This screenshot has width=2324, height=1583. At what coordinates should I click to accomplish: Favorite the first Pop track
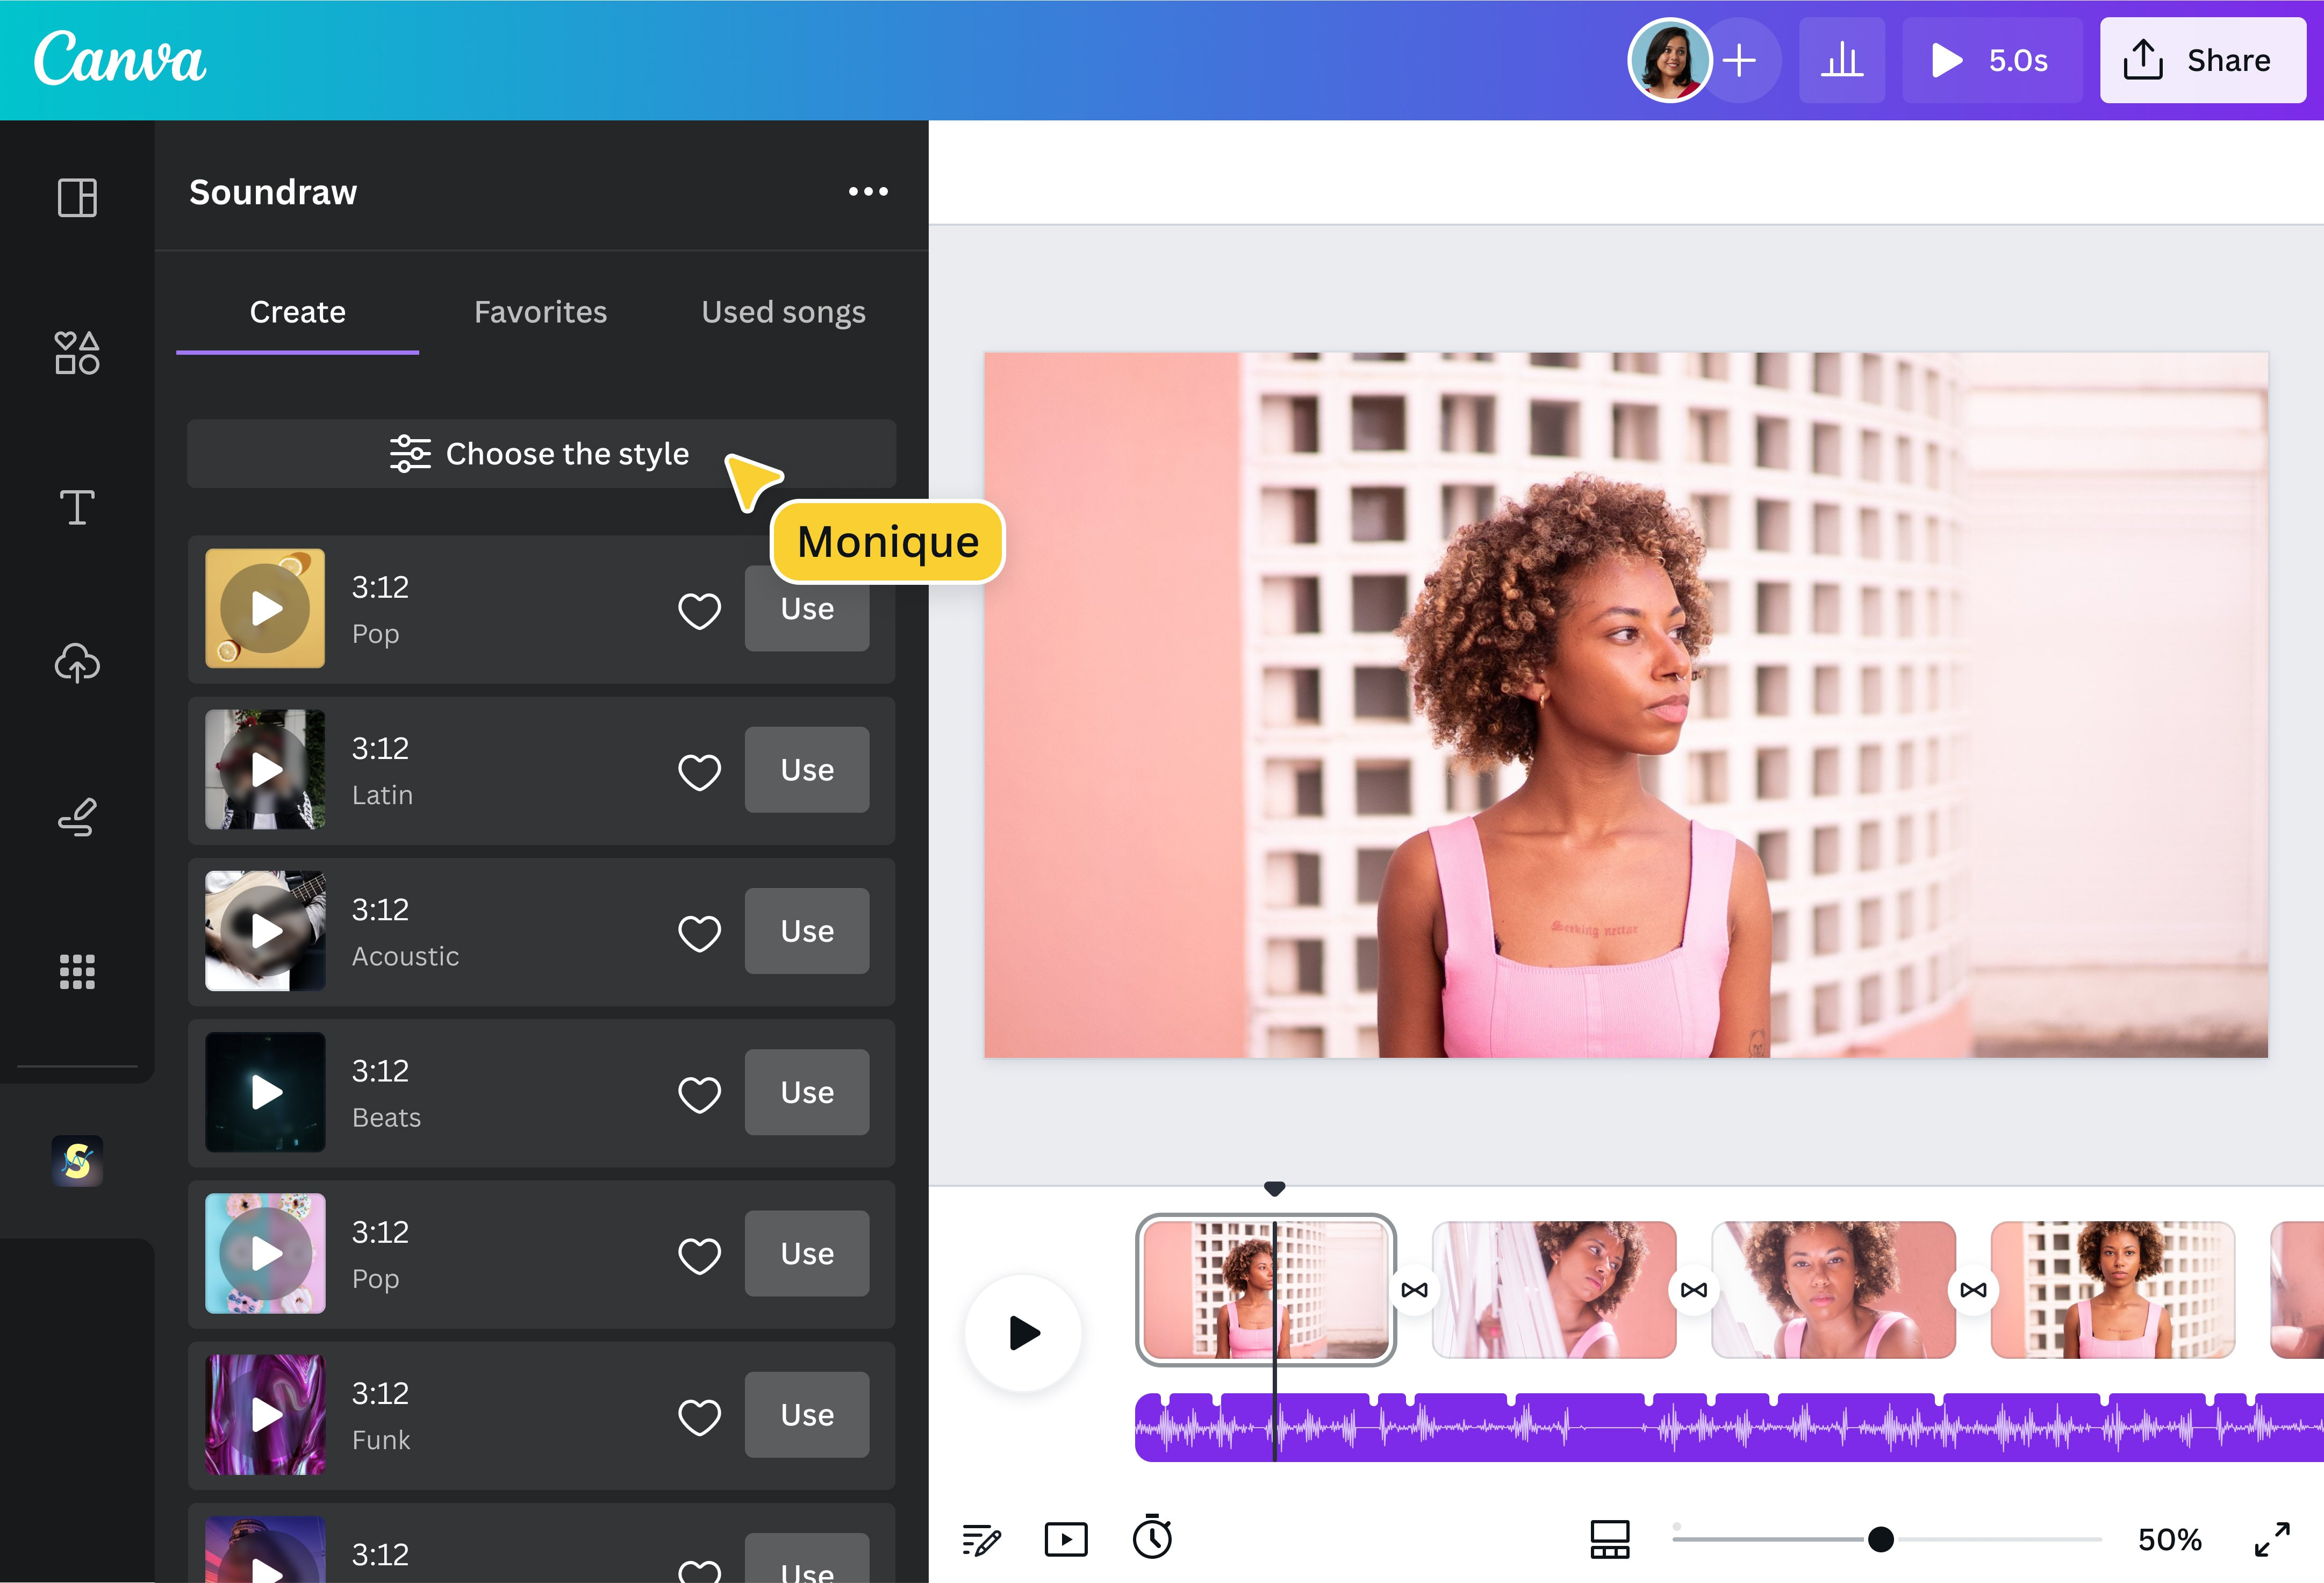pyautogui.click(x=699, y=609)
